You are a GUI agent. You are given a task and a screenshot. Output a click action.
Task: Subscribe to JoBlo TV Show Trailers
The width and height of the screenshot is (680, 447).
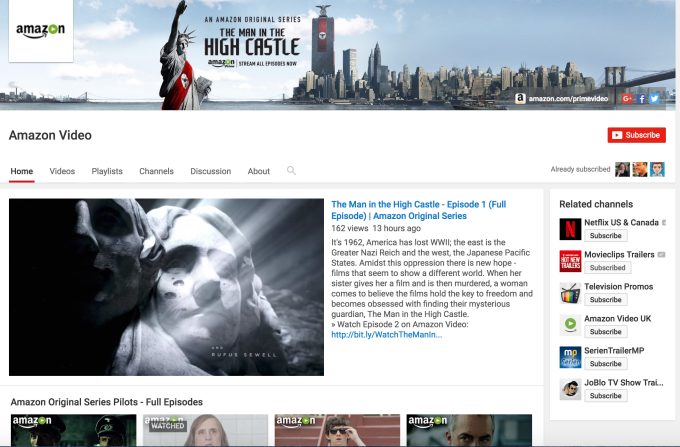tap(605, 396)
